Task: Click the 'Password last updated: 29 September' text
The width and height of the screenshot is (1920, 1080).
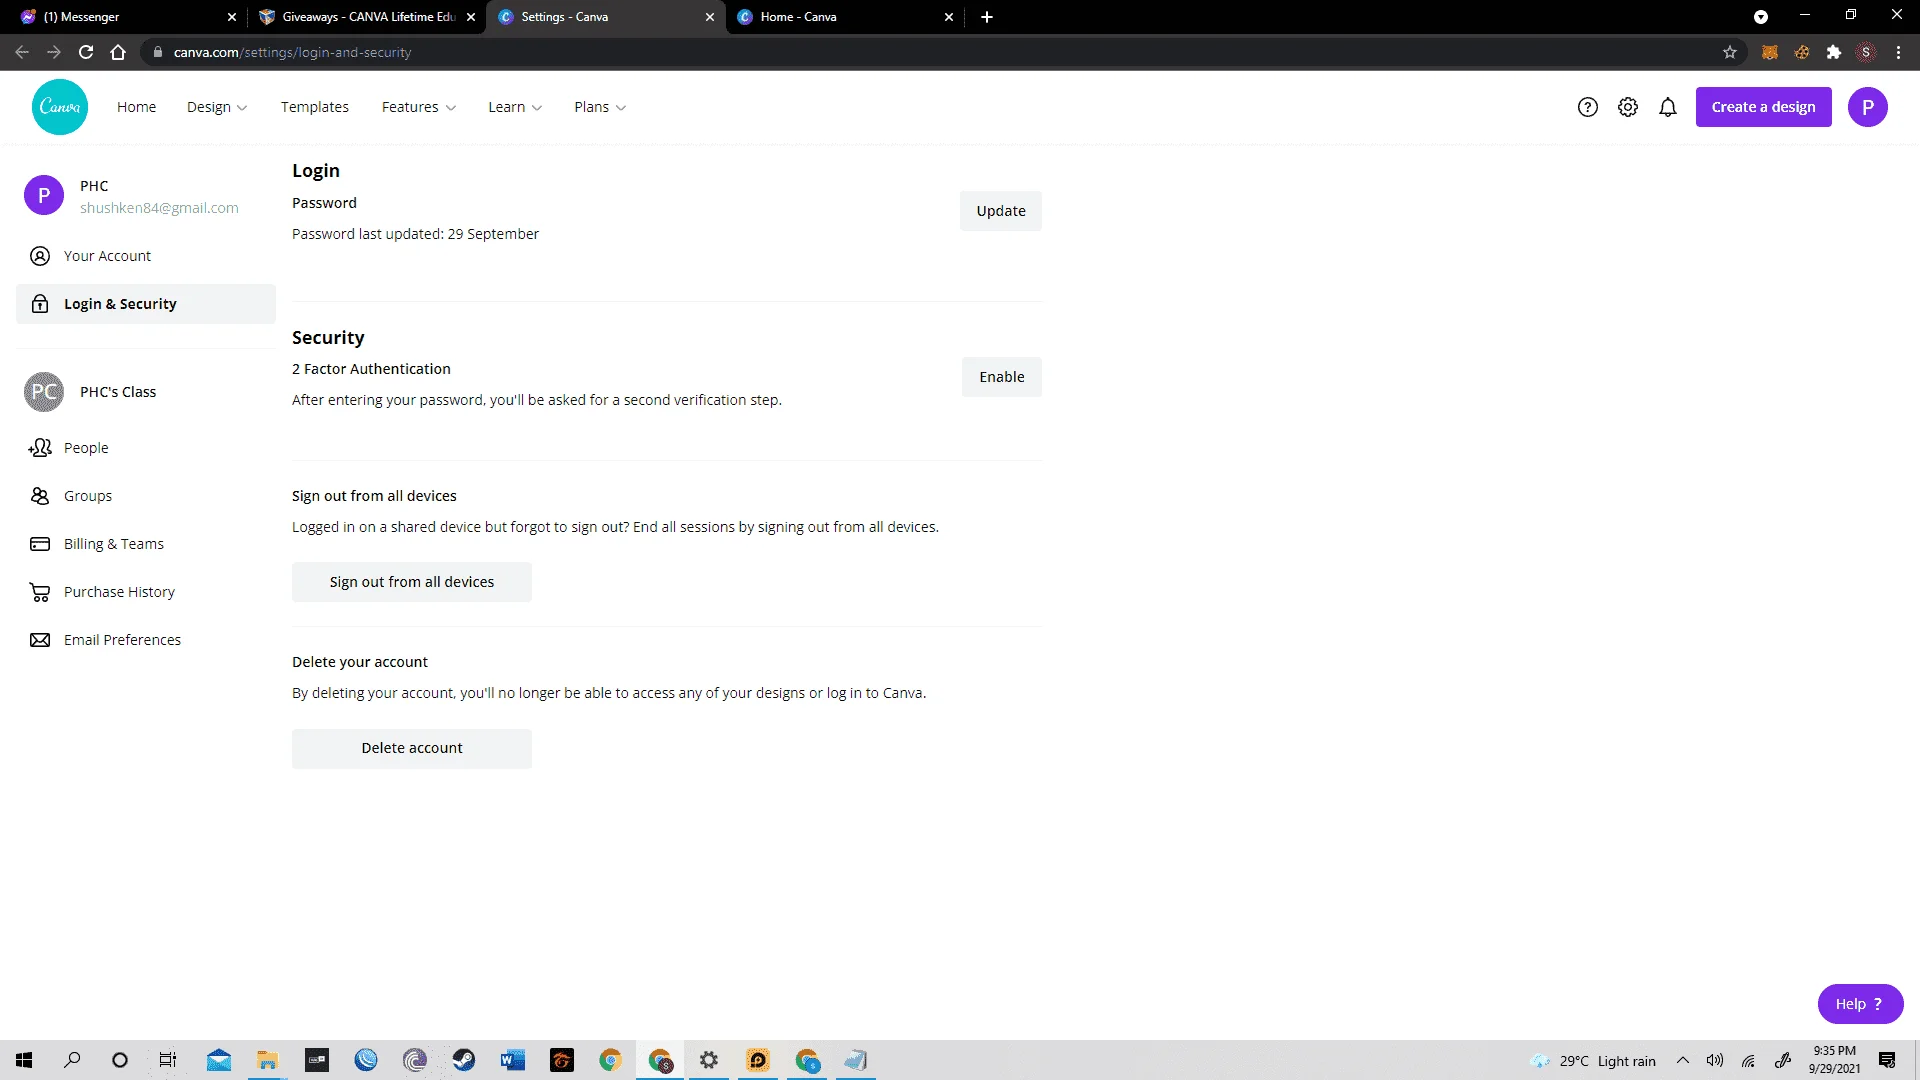Action: coord(415,234)
